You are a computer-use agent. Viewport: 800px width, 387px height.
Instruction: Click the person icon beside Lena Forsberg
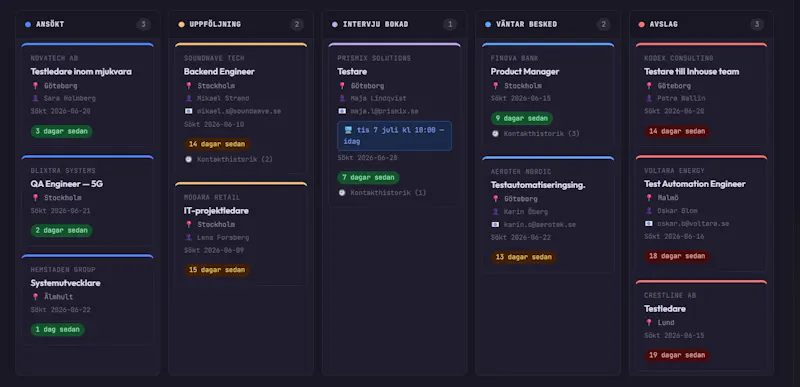pos(189,238)
